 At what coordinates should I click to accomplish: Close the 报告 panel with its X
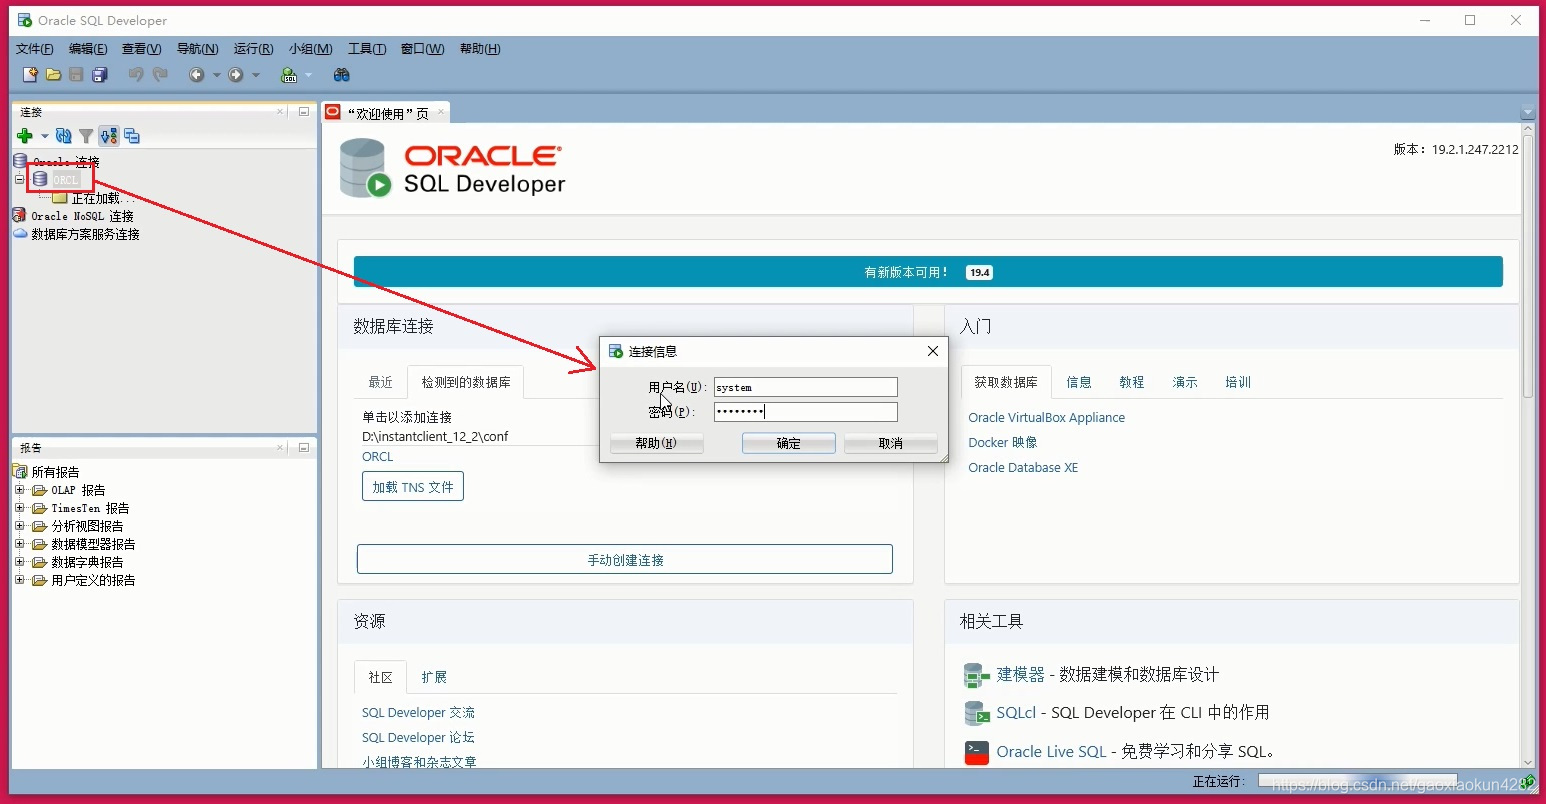[280, 448]
